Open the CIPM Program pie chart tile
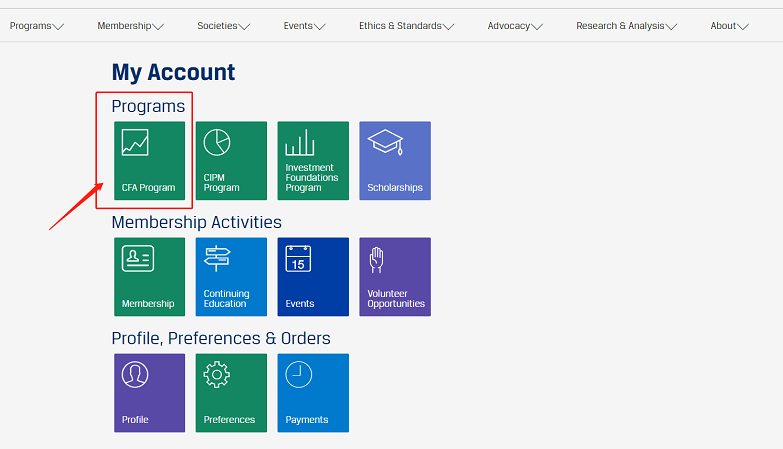Viewport: 783px width, 449px height. click(231, 160)
